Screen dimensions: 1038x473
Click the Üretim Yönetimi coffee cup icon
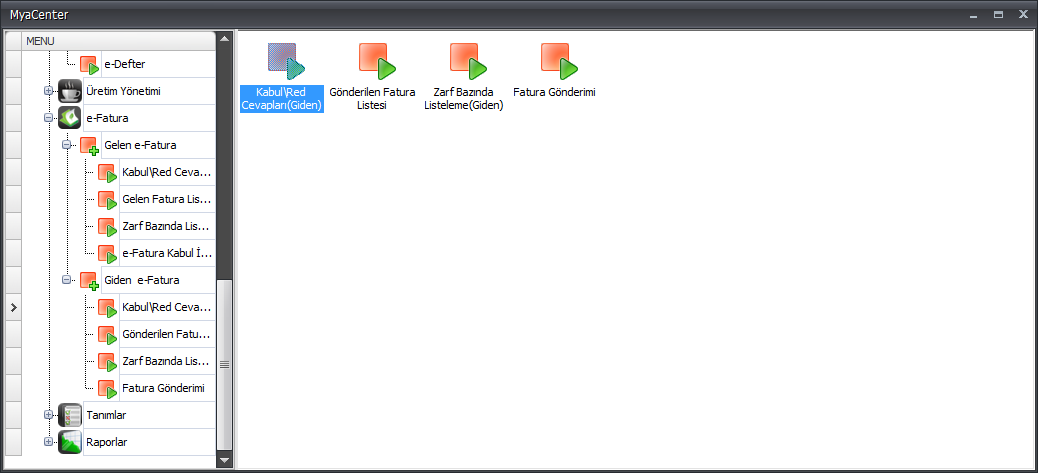[x=70, y=91]
